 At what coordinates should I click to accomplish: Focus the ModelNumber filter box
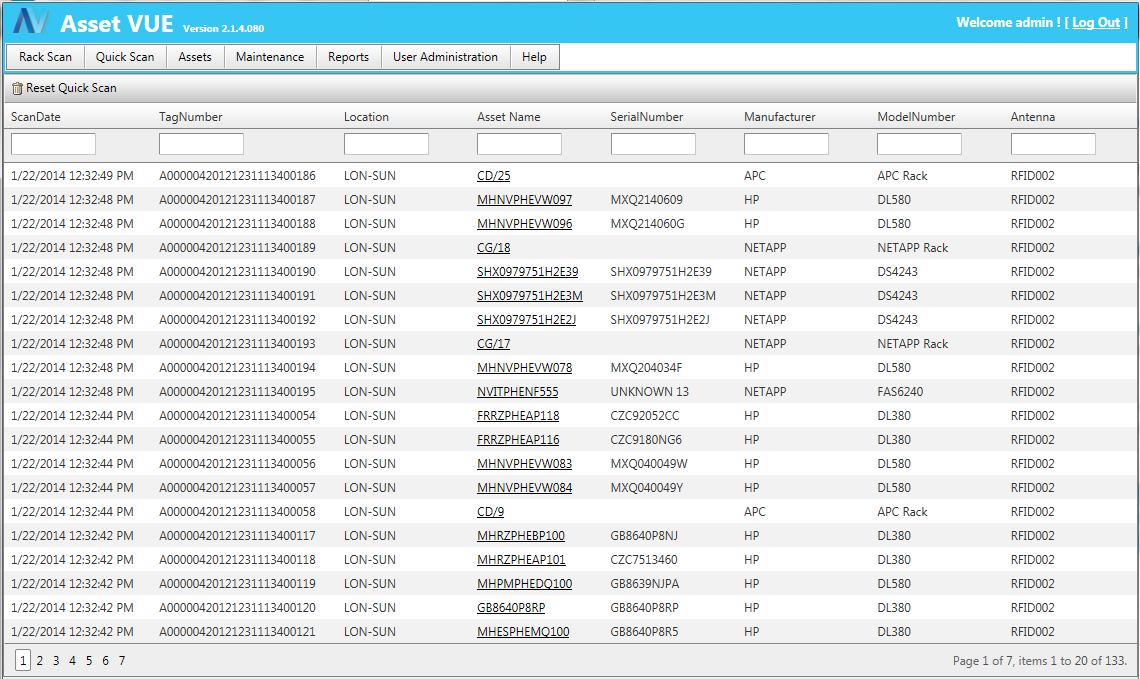click(920, 144)
